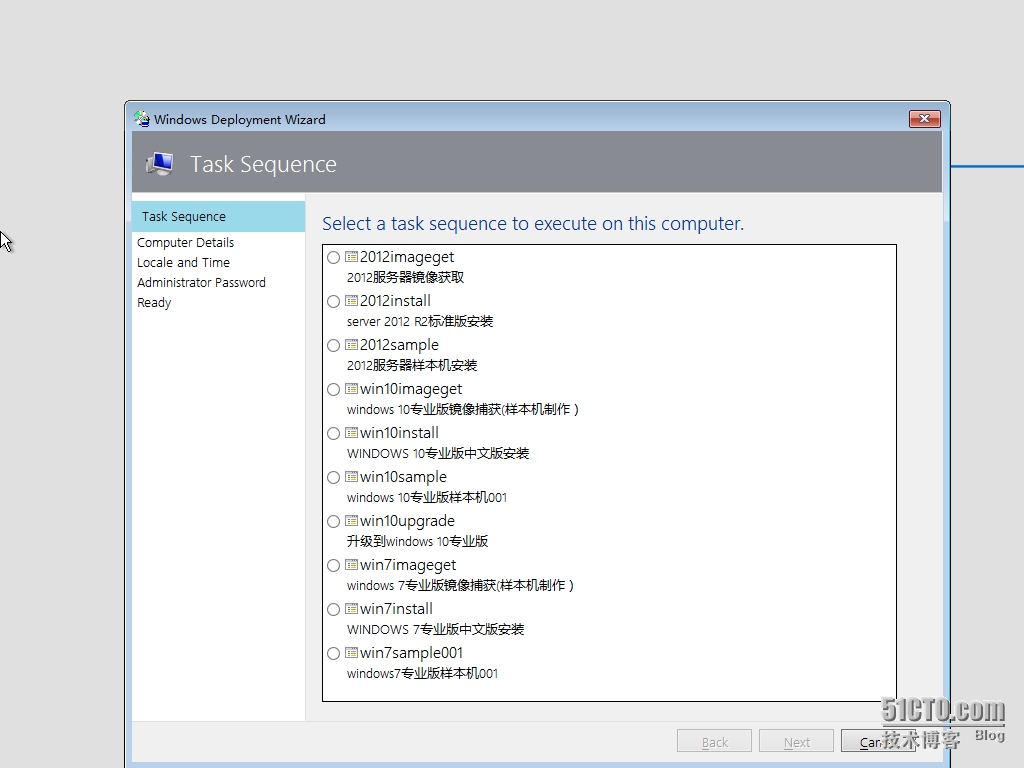Screen dimensions: 1024x768
Task: Click the description 'server 2012 R2标准版安装'
Action: (420, 321)
